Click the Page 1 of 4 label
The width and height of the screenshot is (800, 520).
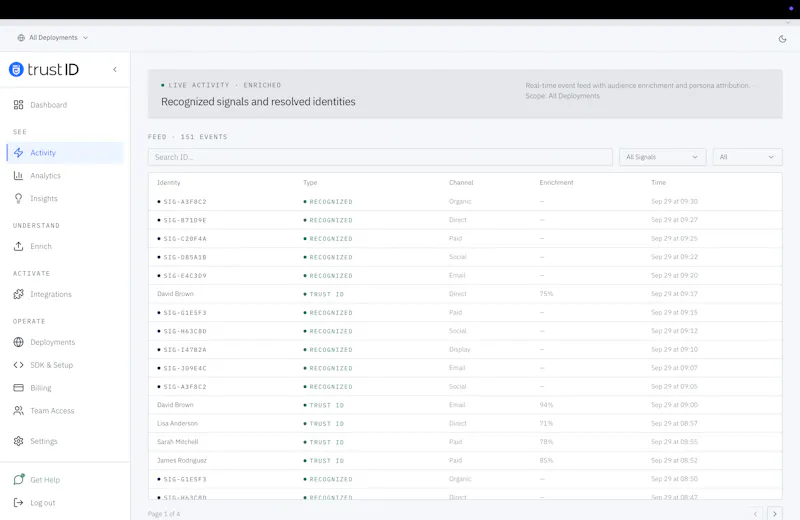tap(164, 514)
